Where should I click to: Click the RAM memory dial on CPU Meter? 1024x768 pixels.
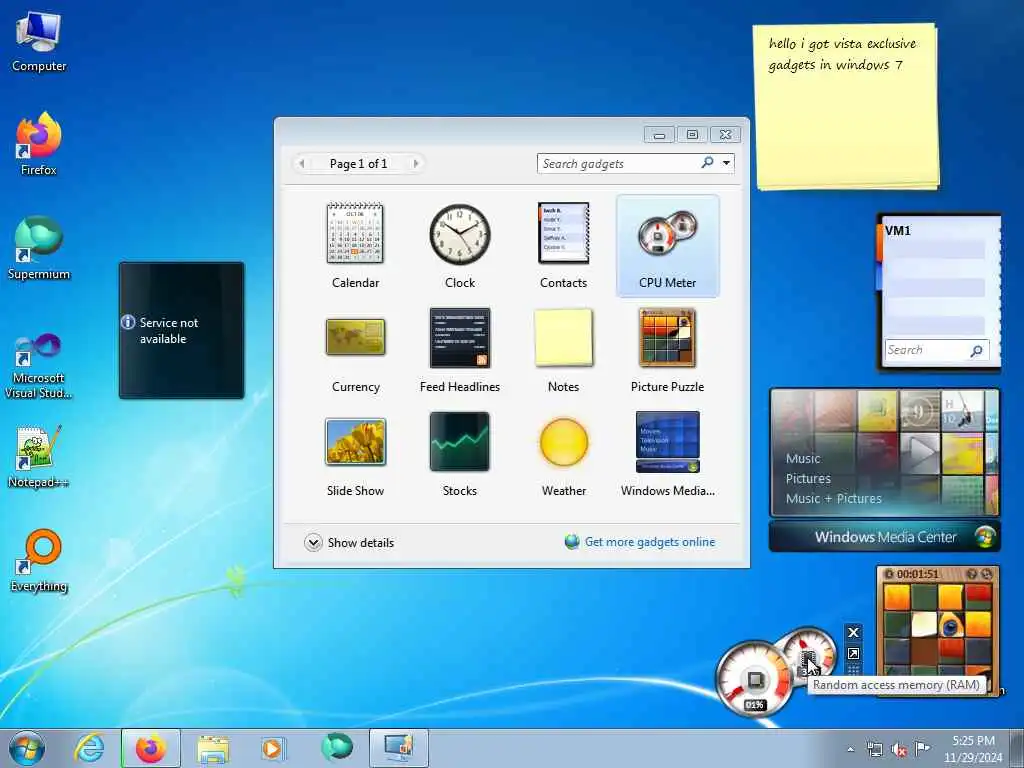[810, 655]
